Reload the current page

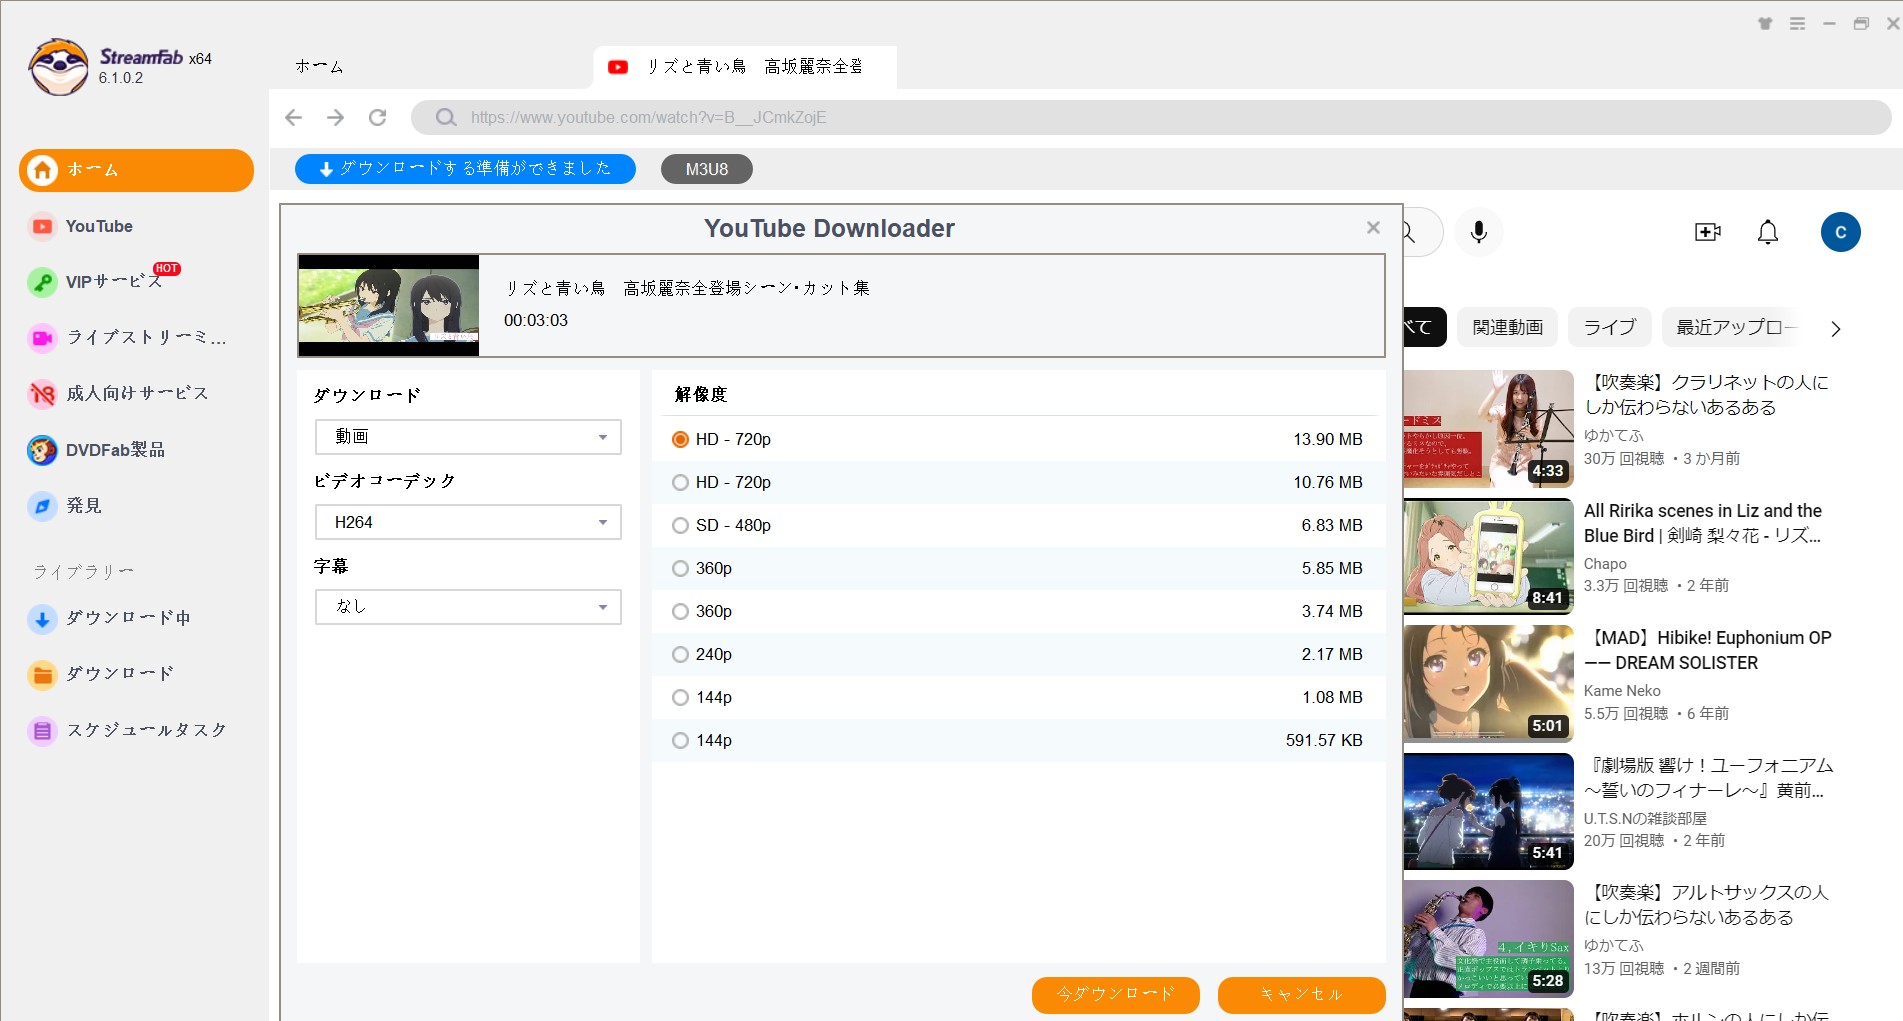(x=378, y=118)
